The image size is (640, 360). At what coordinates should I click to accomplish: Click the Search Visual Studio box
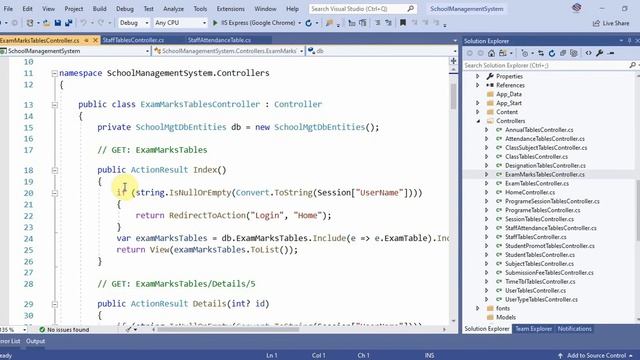tap(362, 9)
